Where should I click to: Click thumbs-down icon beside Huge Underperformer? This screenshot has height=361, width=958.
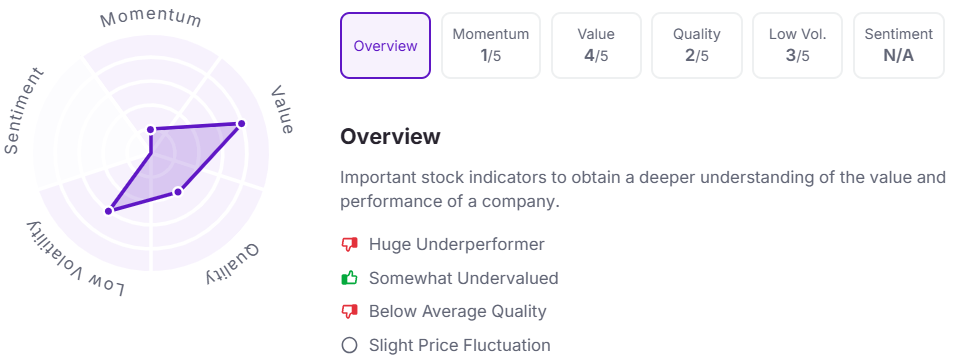coord(349,245)
